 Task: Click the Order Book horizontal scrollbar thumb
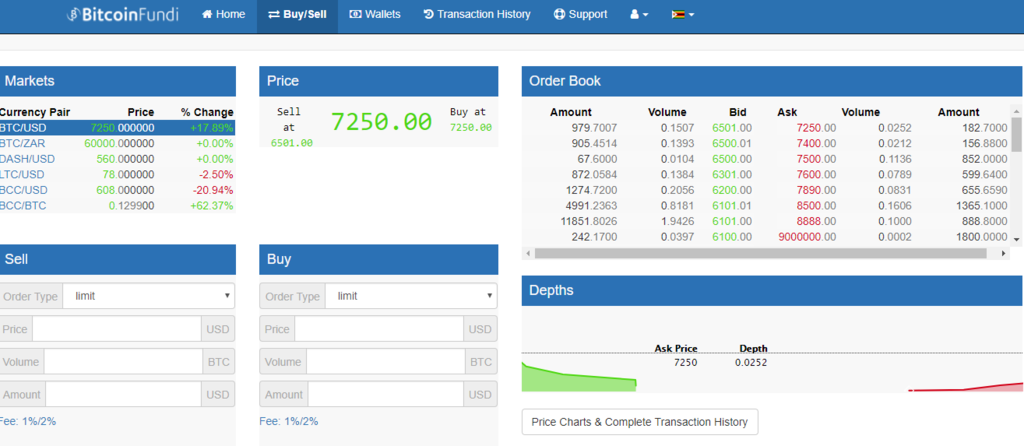[760, 253]
